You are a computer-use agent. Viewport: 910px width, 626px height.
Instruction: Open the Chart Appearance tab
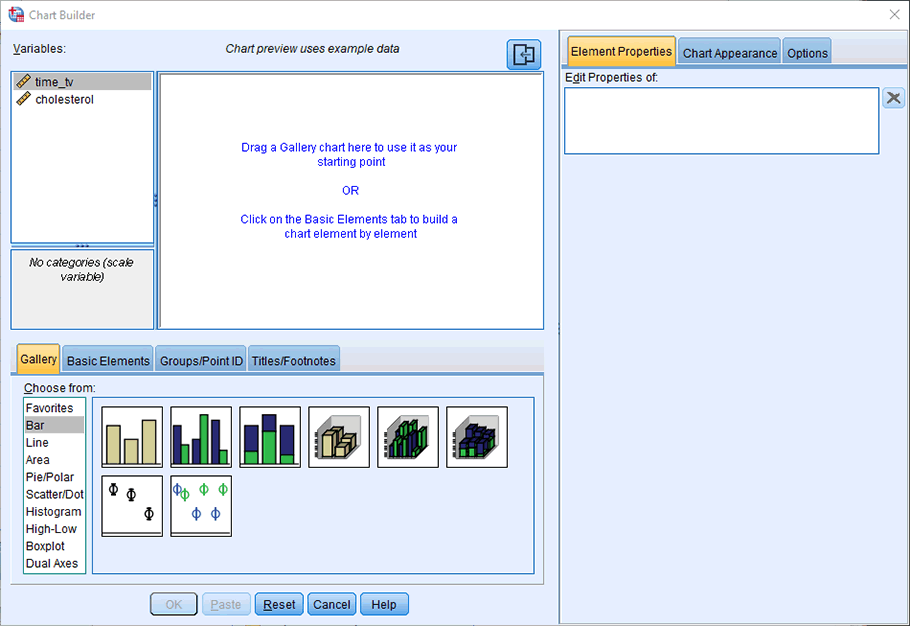coord(729,51)
